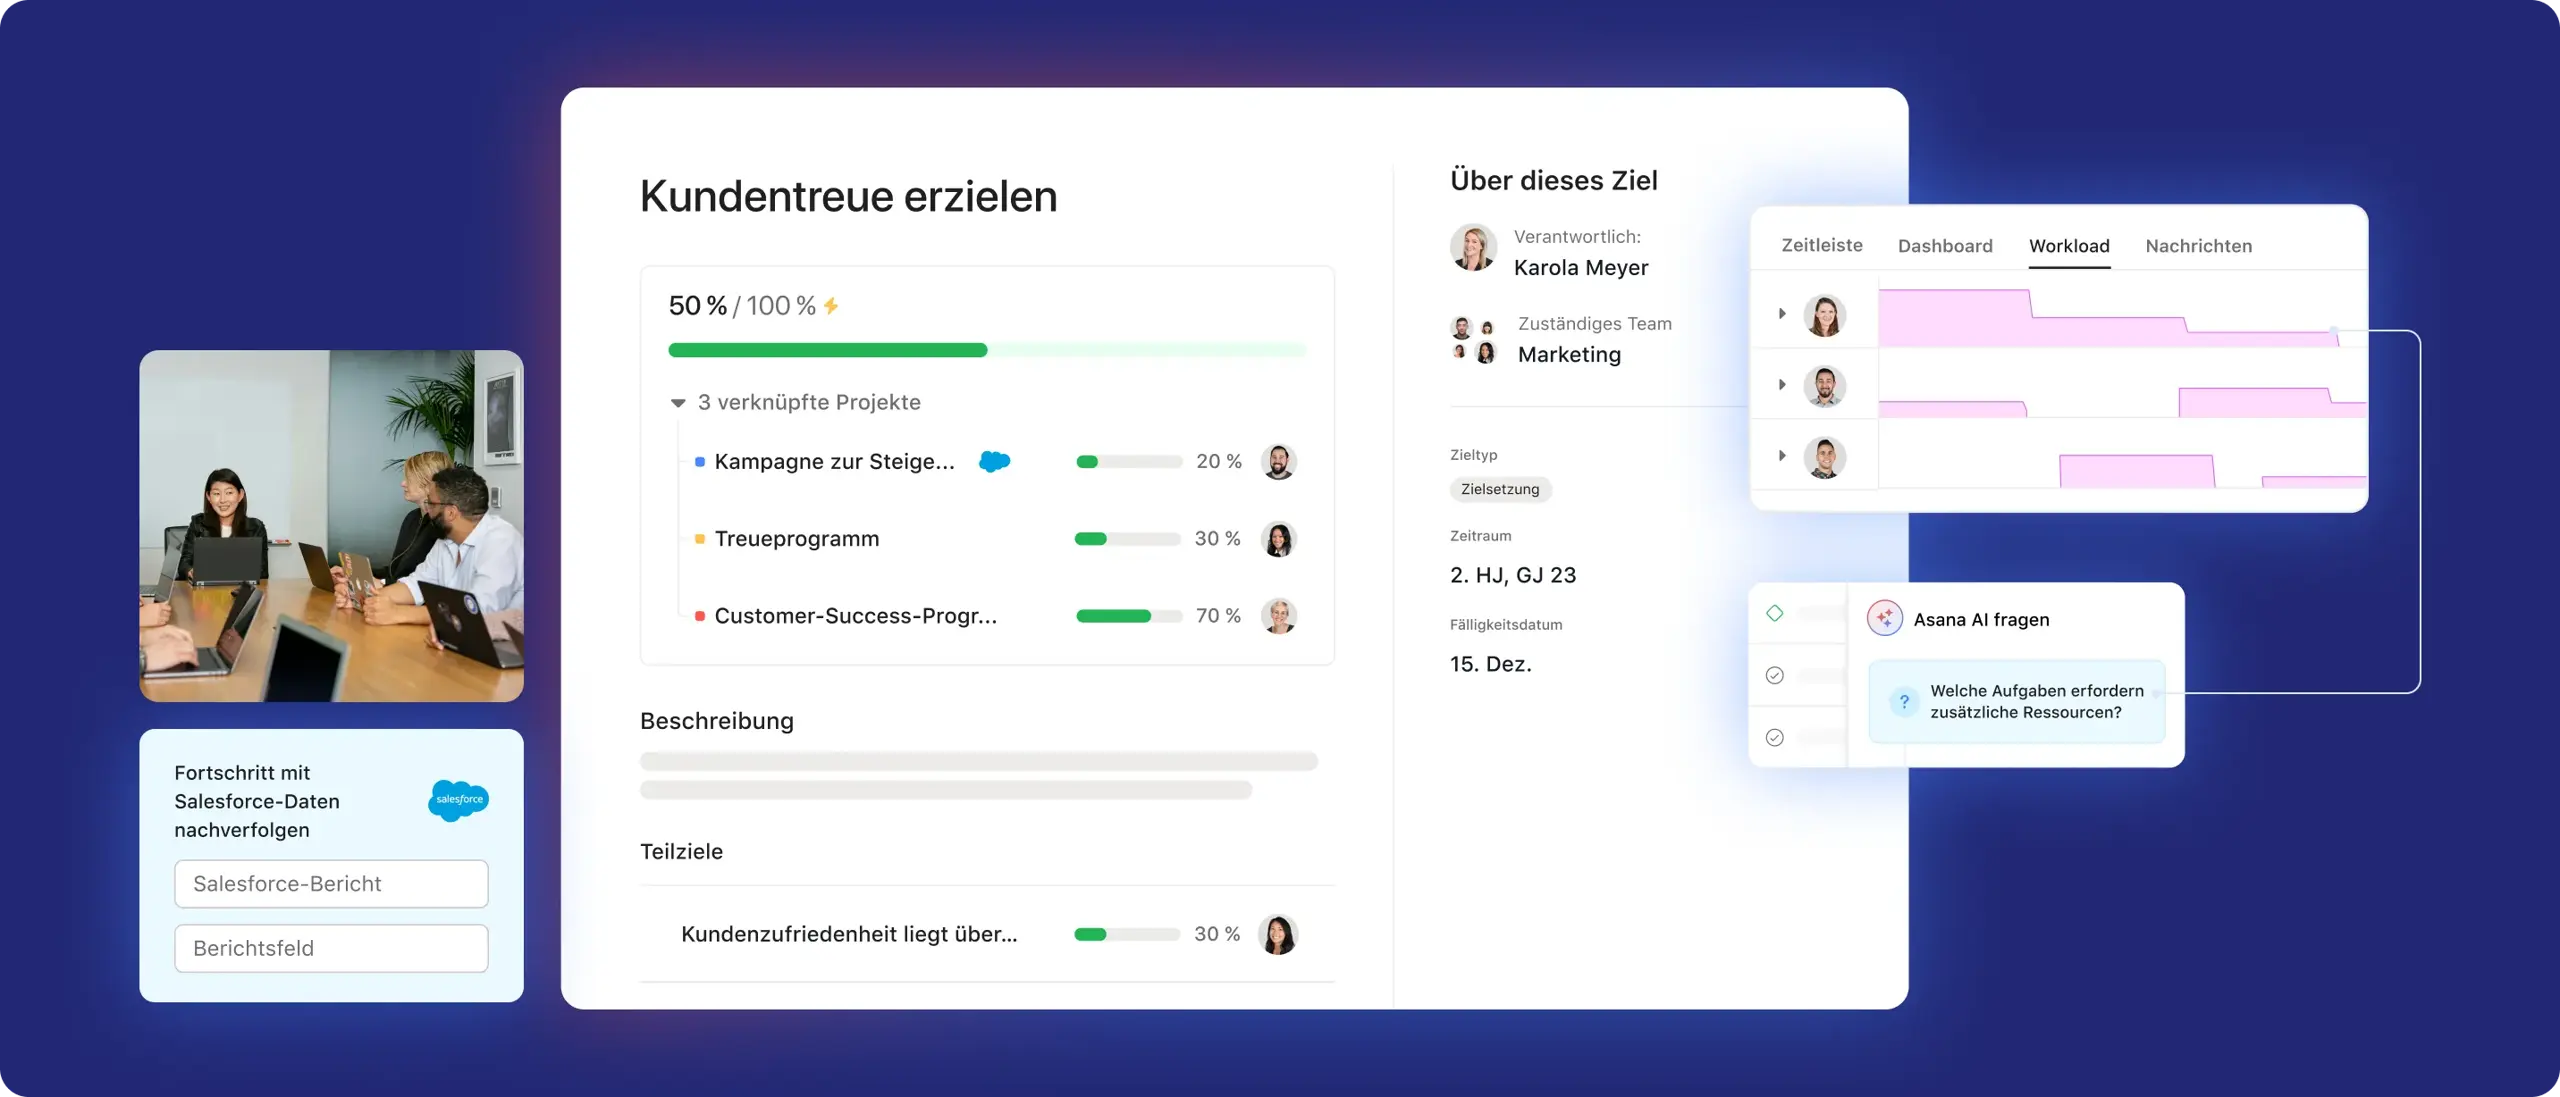Toggle the first task's completion checkmark circle
The height and width of the screenshot is (1097, 2560).
(1775, 675)
